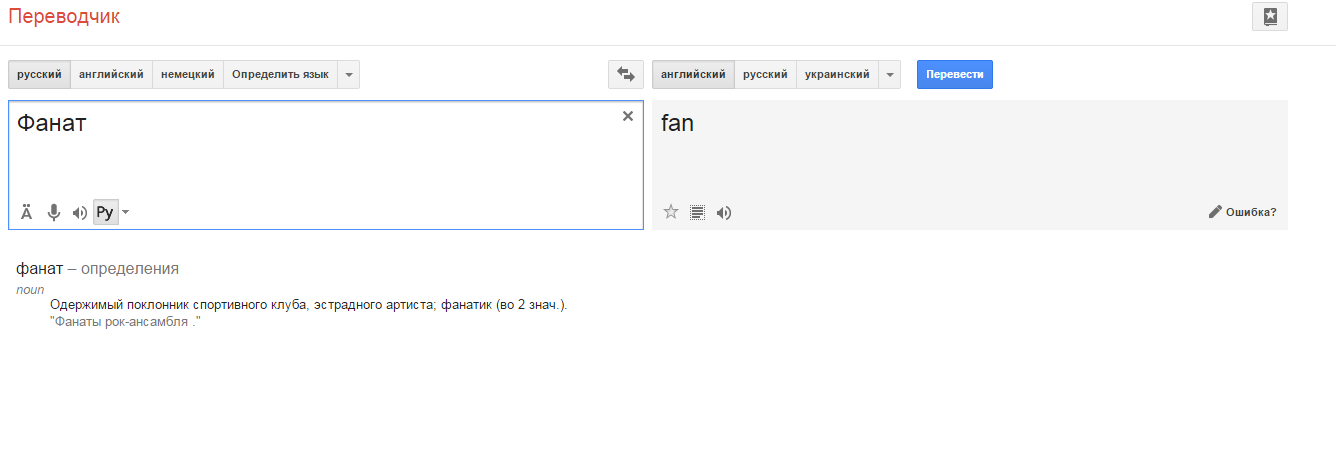Swap source and target languages
Screen dimensions: 1336x466
626,74
